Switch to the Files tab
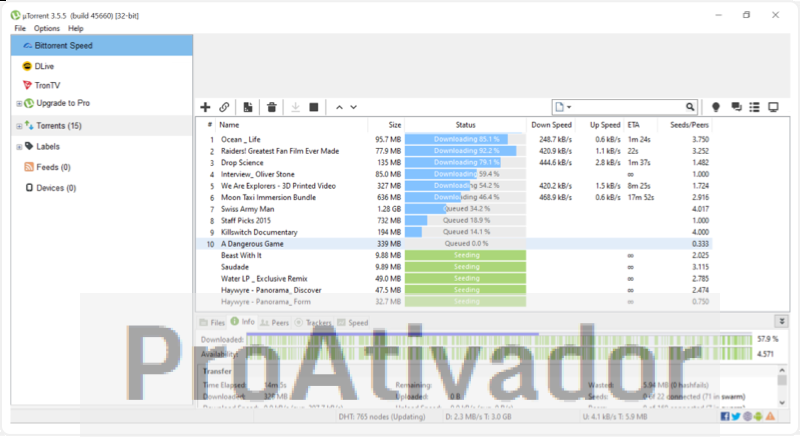The width and height of the screenshot is (800, 437). click(212, 322)
